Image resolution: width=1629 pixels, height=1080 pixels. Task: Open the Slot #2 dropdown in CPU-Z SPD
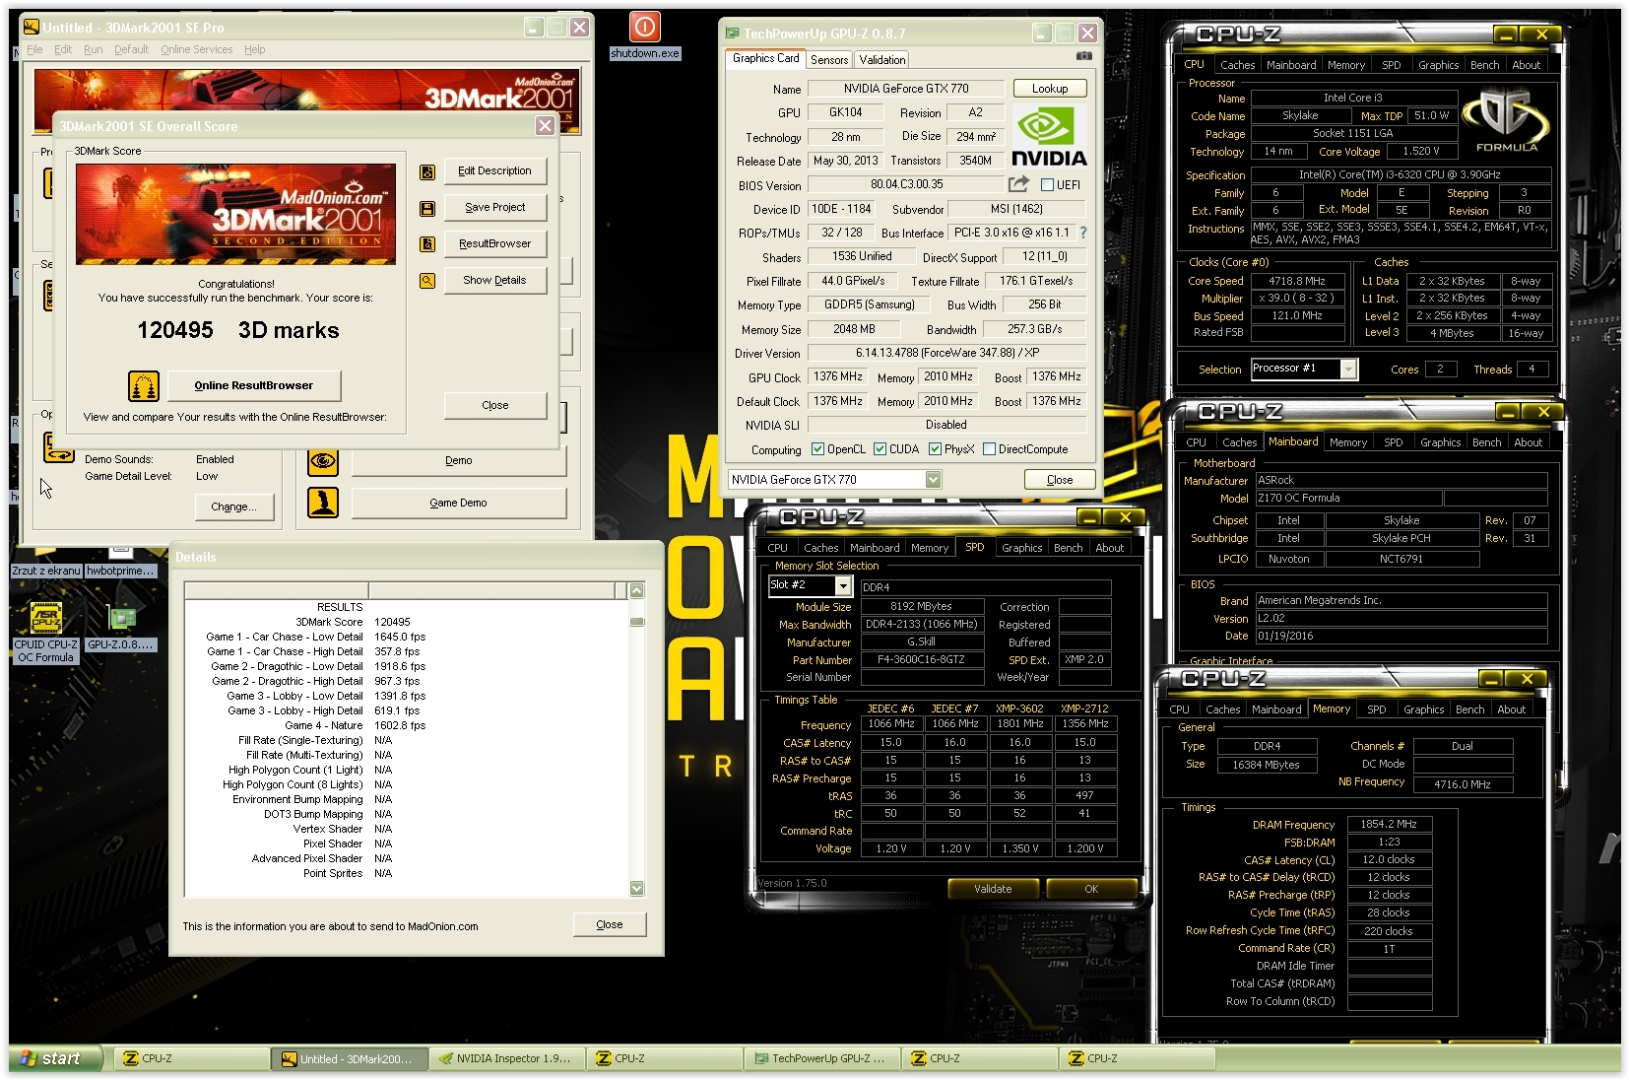click(843, 586)
